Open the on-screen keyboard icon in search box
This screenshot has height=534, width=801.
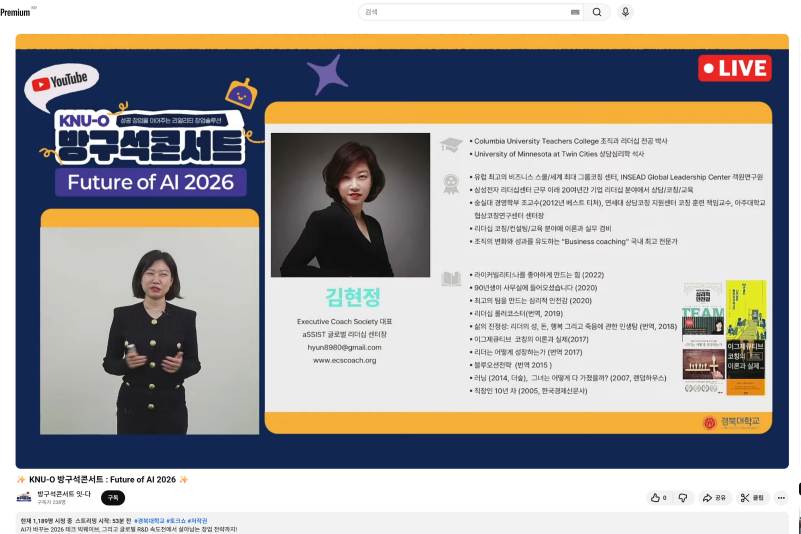(575, 12)
